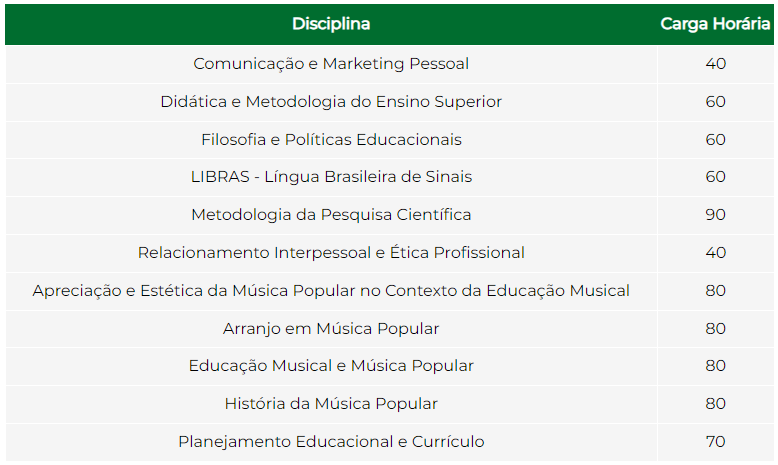Click the 80 value for História row
The image size is (778, 465).
715,404
